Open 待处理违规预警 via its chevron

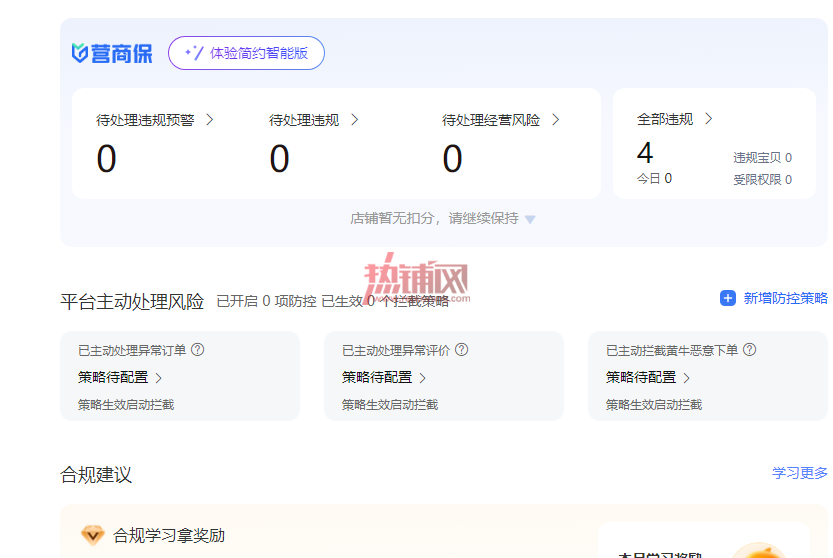pyautogui.click(x=210, y=120)
